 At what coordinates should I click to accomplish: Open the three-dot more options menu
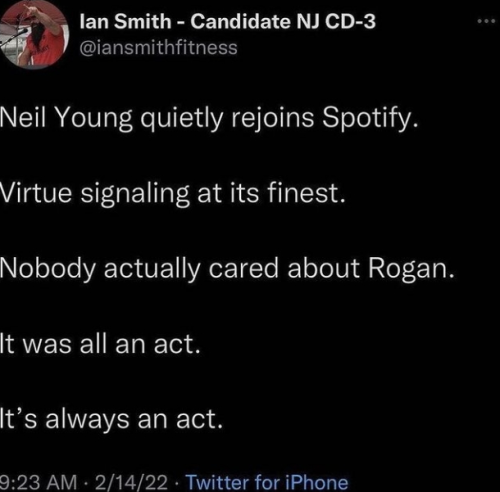[x=486, y=22]
